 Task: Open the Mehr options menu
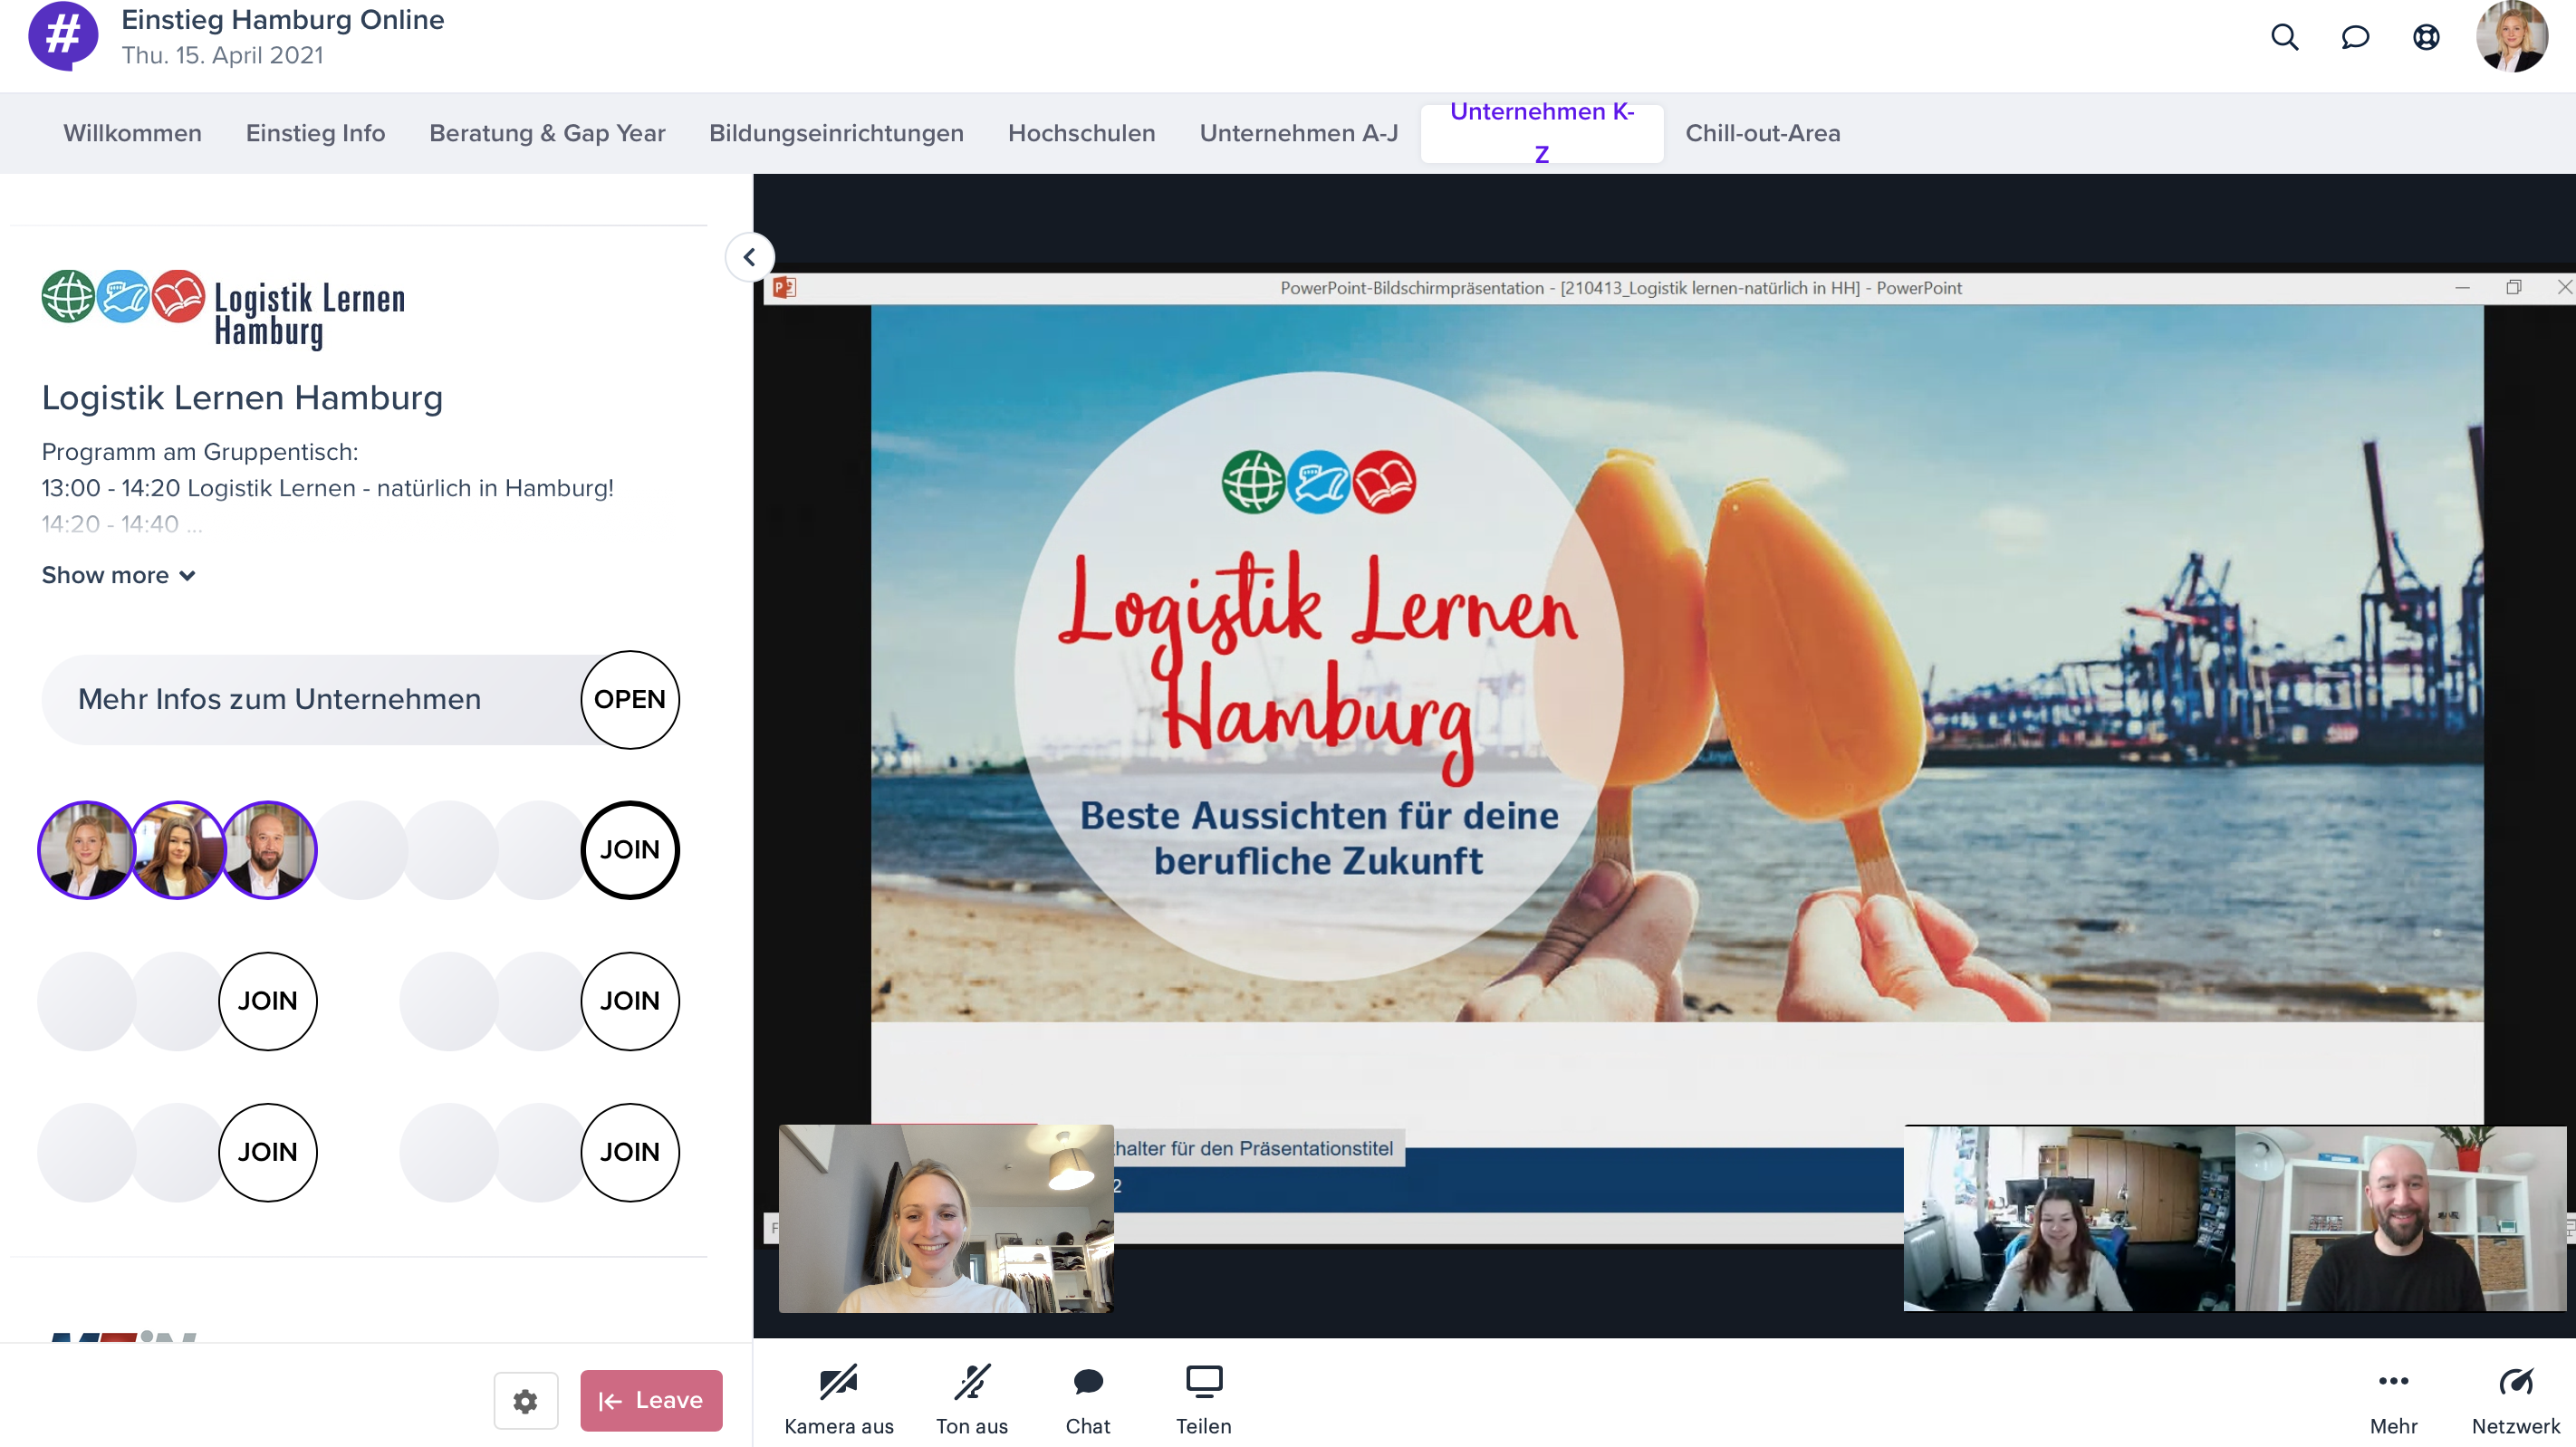(x=2393, y=1400)
